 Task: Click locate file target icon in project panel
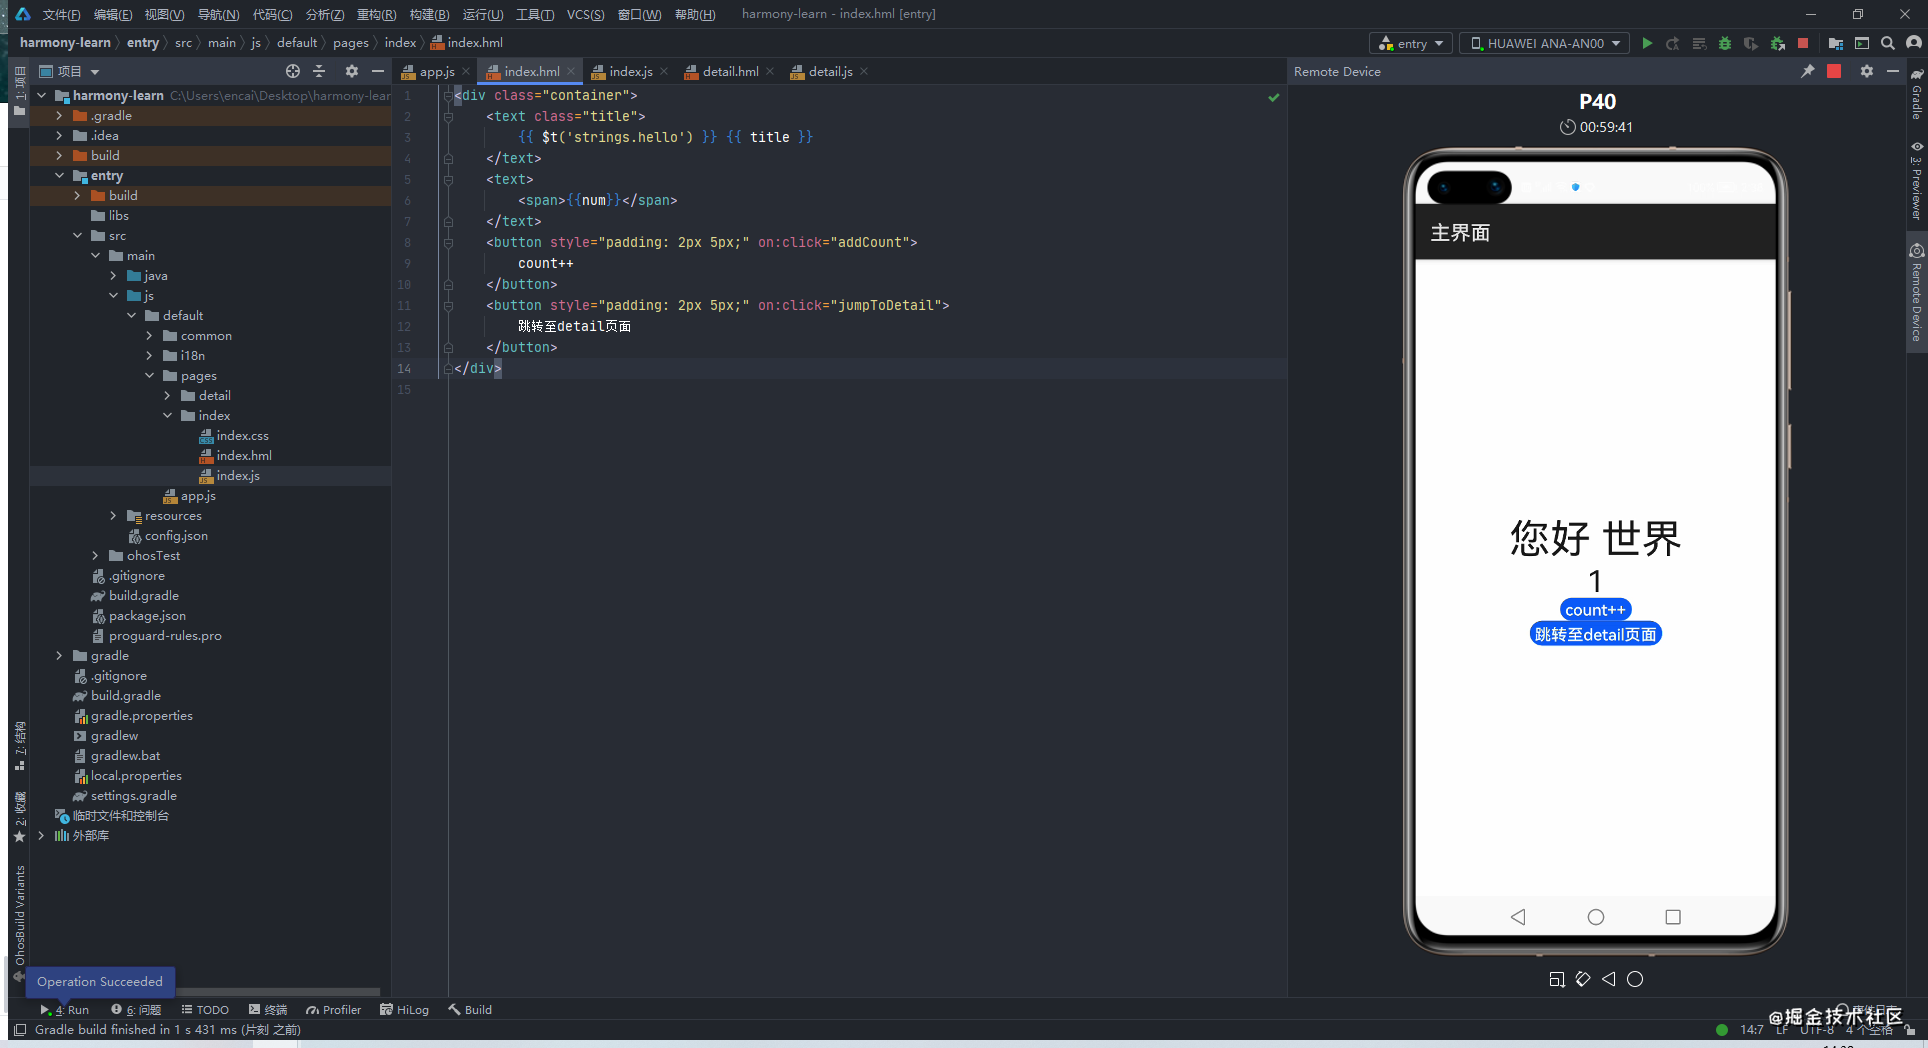coord(292,71)
